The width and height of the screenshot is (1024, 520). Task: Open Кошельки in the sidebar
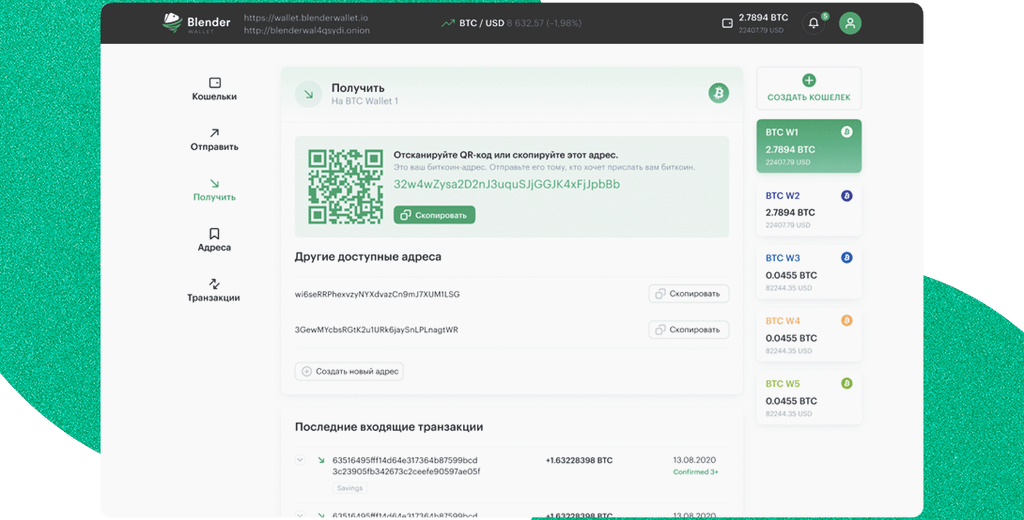(214, 89)
